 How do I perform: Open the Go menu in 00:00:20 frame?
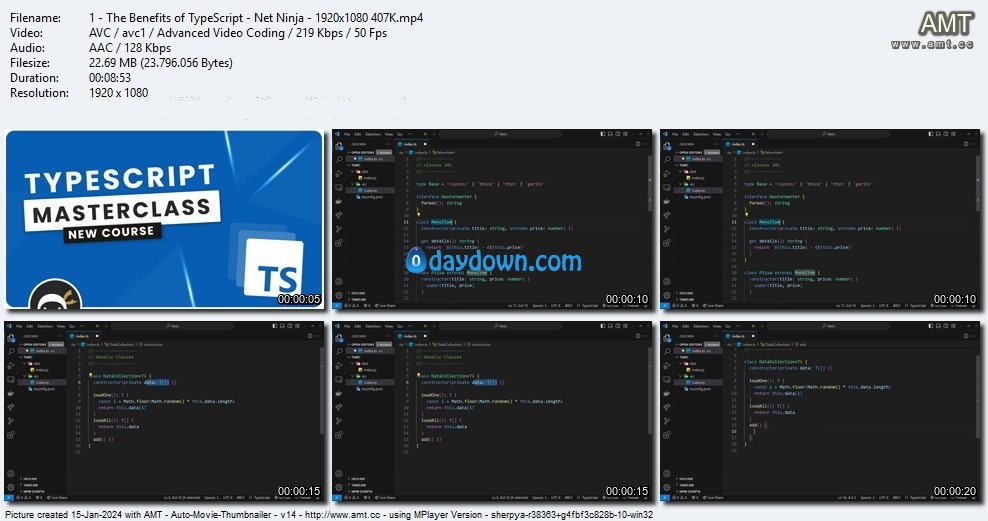pyautogui.click(x=728, y=326)
